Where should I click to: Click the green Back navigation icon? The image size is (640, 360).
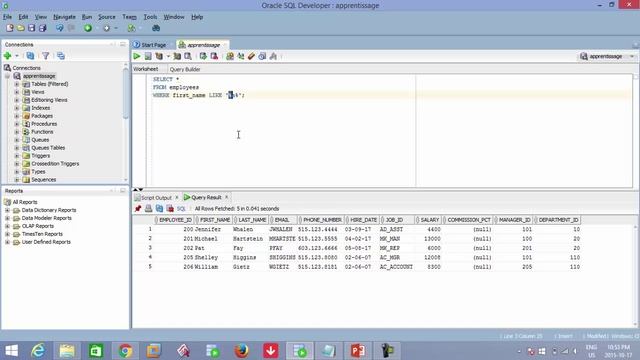pyautogui.click(x=88, y=28)
